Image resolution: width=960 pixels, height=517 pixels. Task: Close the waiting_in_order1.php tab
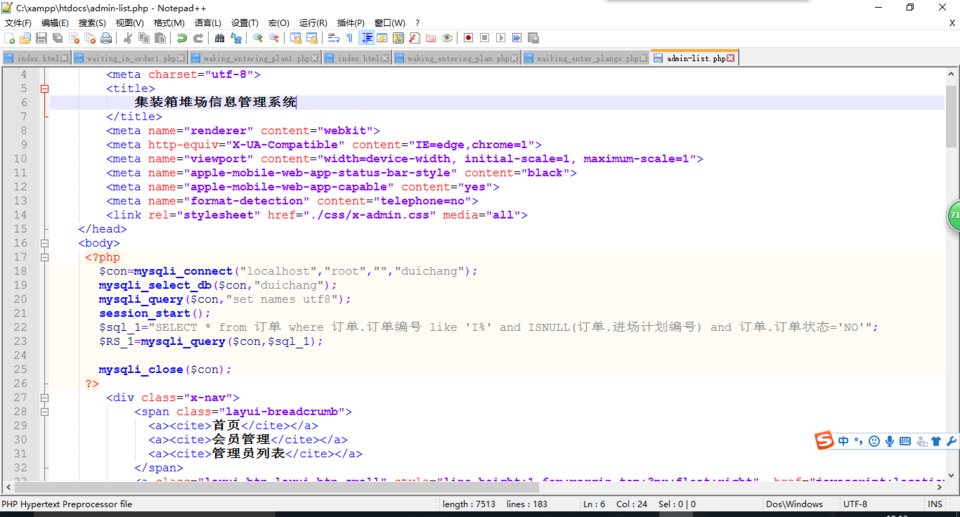click(181, 58)
